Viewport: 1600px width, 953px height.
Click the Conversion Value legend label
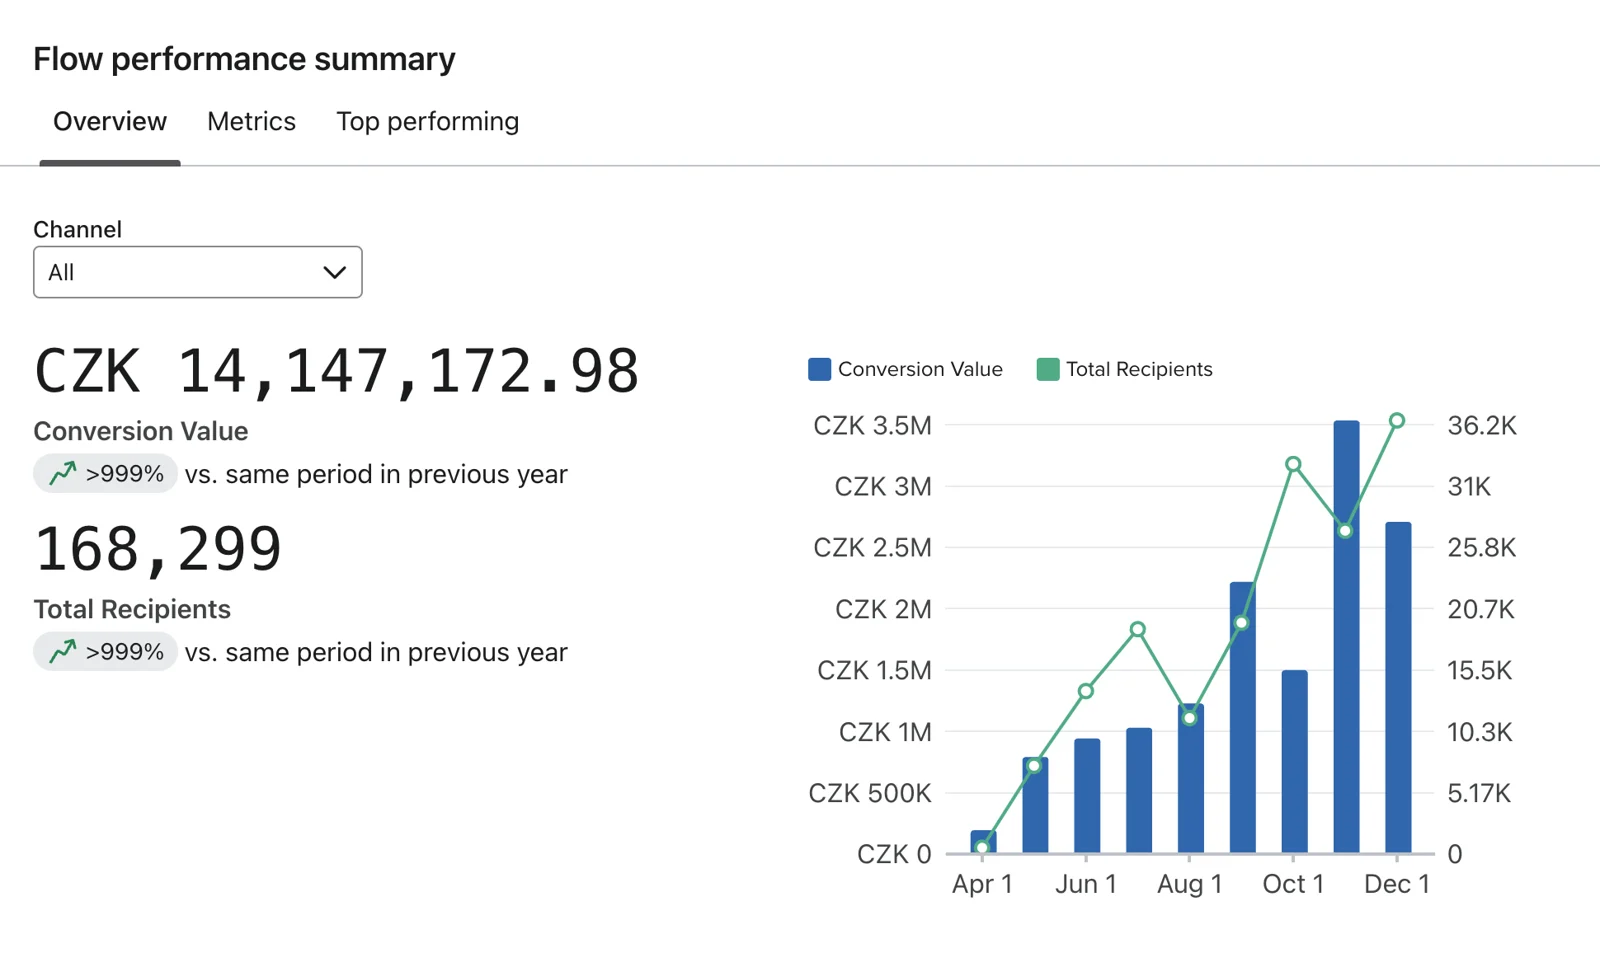[920, 369]
